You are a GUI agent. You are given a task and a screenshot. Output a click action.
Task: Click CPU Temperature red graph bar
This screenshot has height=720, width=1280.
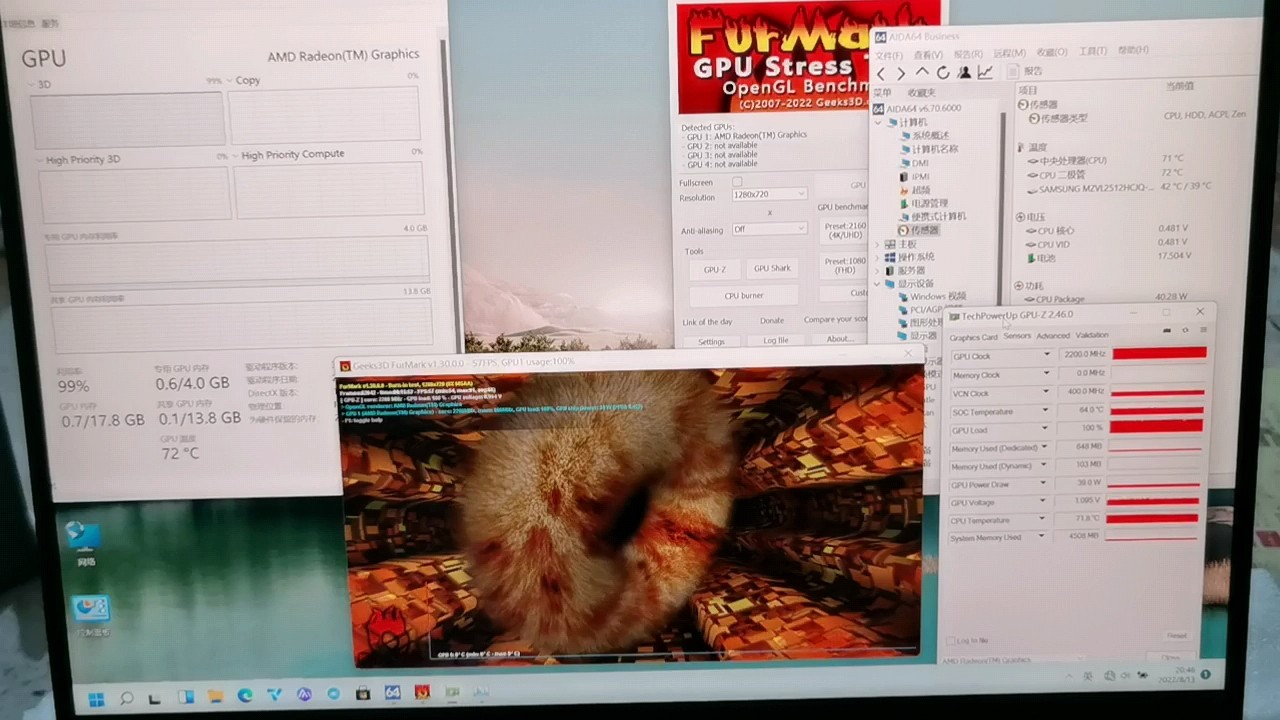click(1153, 518)
